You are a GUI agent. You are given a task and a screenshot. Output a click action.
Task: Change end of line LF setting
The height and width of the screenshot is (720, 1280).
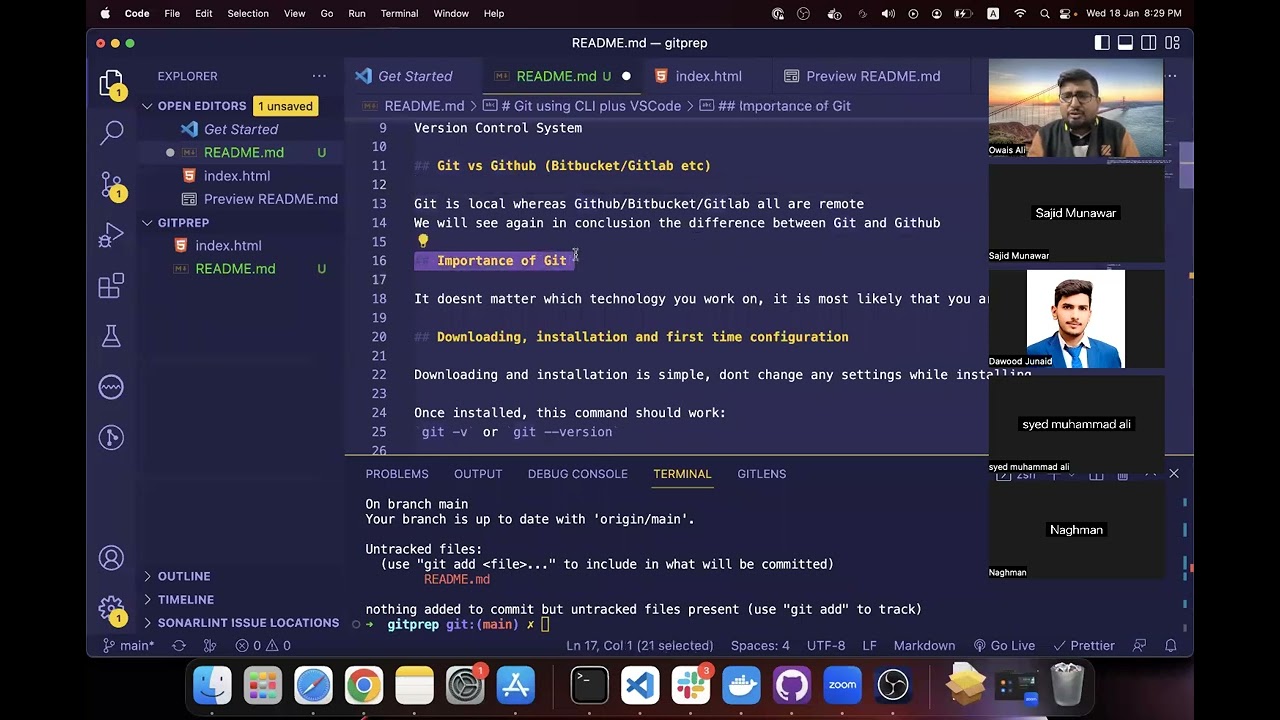click(870, 646)
